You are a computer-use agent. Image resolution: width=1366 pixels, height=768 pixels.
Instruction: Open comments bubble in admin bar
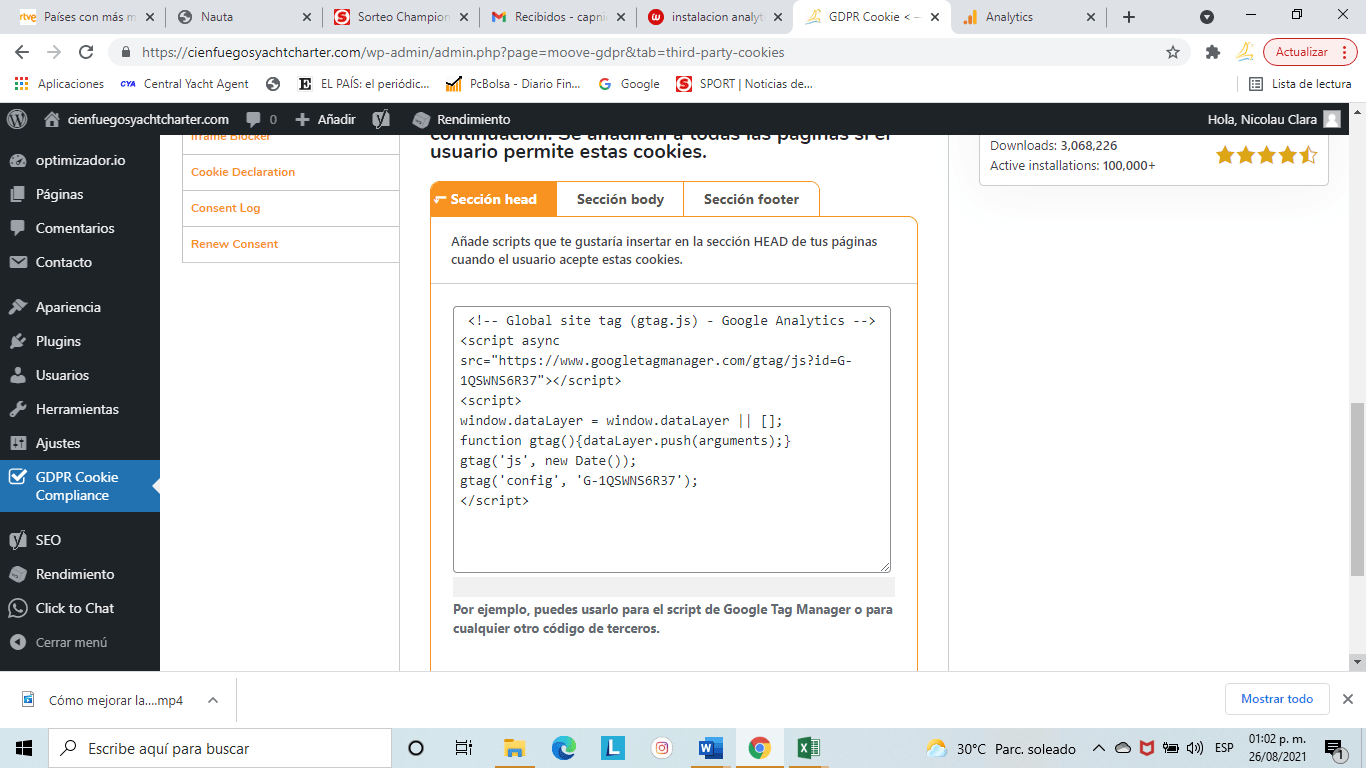[x=261, y=119]
